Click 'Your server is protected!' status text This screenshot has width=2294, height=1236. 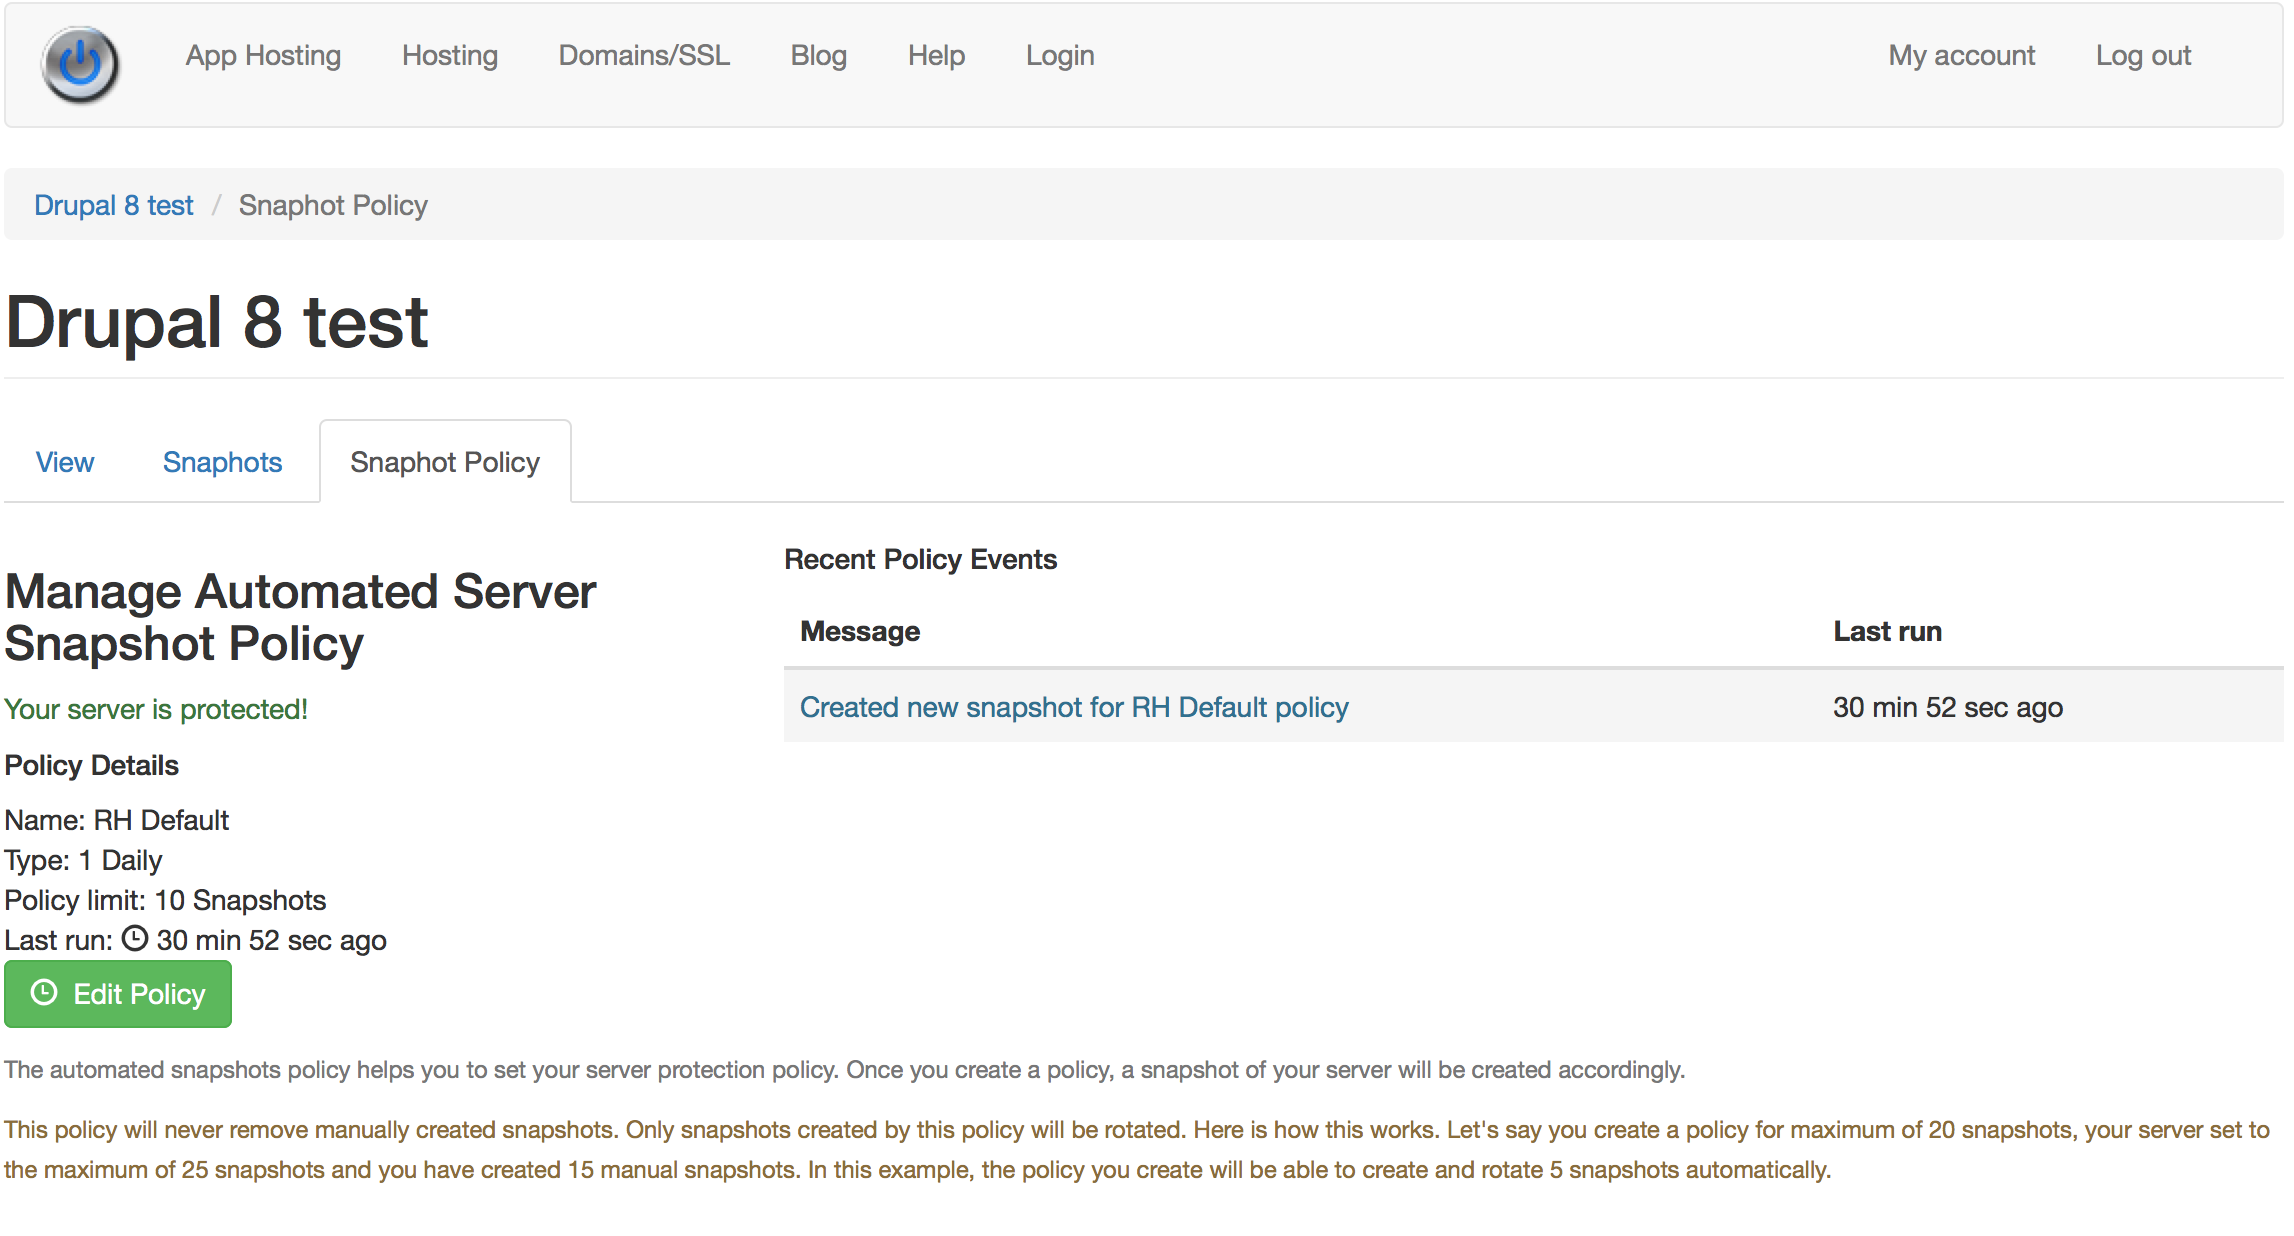pyautogui.click(x=156, y=709)
